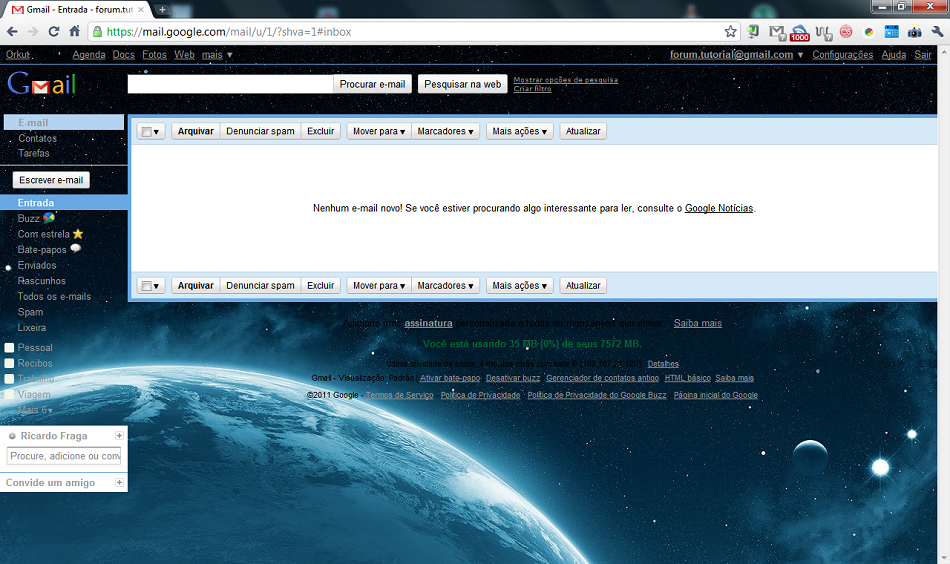Click the bottom Excluir button
950x564 pixels.
pyautogui.click(x=321, y=285)
